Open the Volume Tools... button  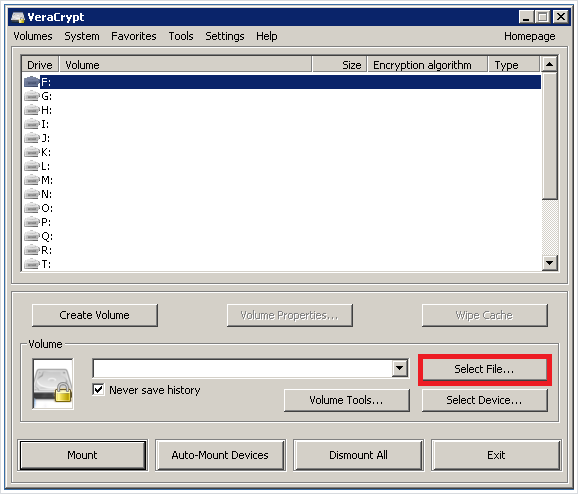tap(347, 400)
